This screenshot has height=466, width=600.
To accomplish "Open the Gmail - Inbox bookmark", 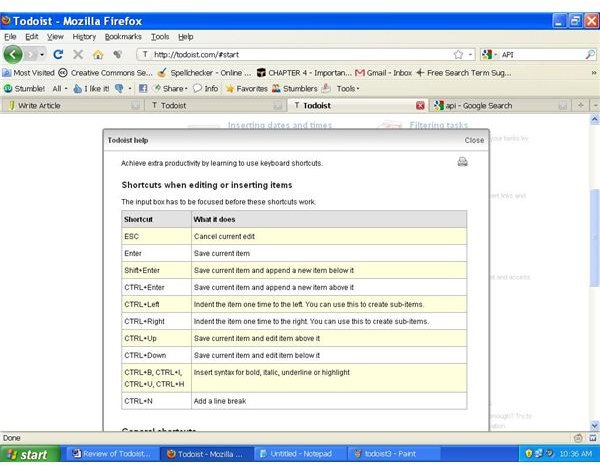I will (x=383, y=73).
